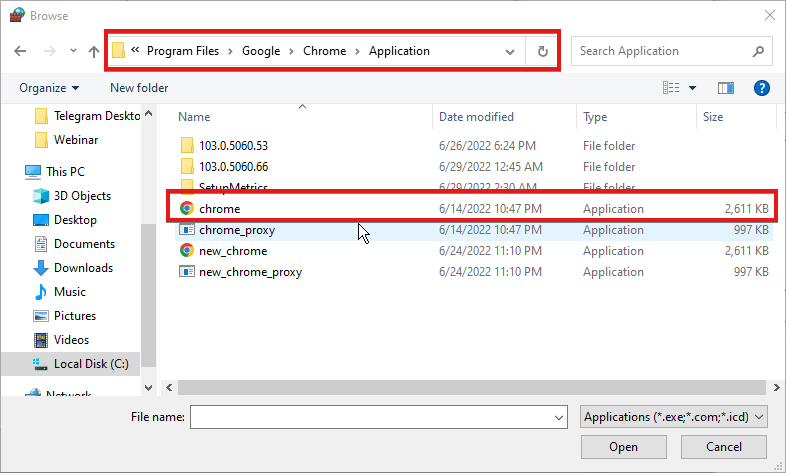The image size is (786, 473).
Task: Open Desktop in the sidebar
Action: point(65,220)
